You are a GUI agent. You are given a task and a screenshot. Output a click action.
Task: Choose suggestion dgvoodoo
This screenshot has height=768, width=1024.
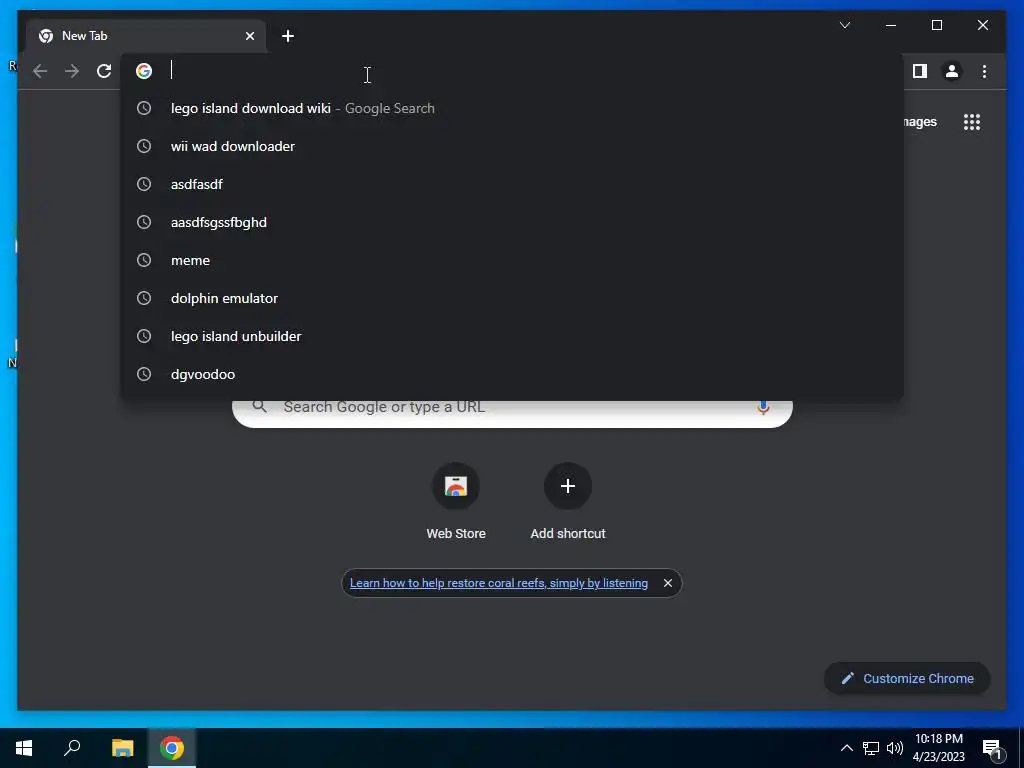pyautogui.click(x=512, y=374)
